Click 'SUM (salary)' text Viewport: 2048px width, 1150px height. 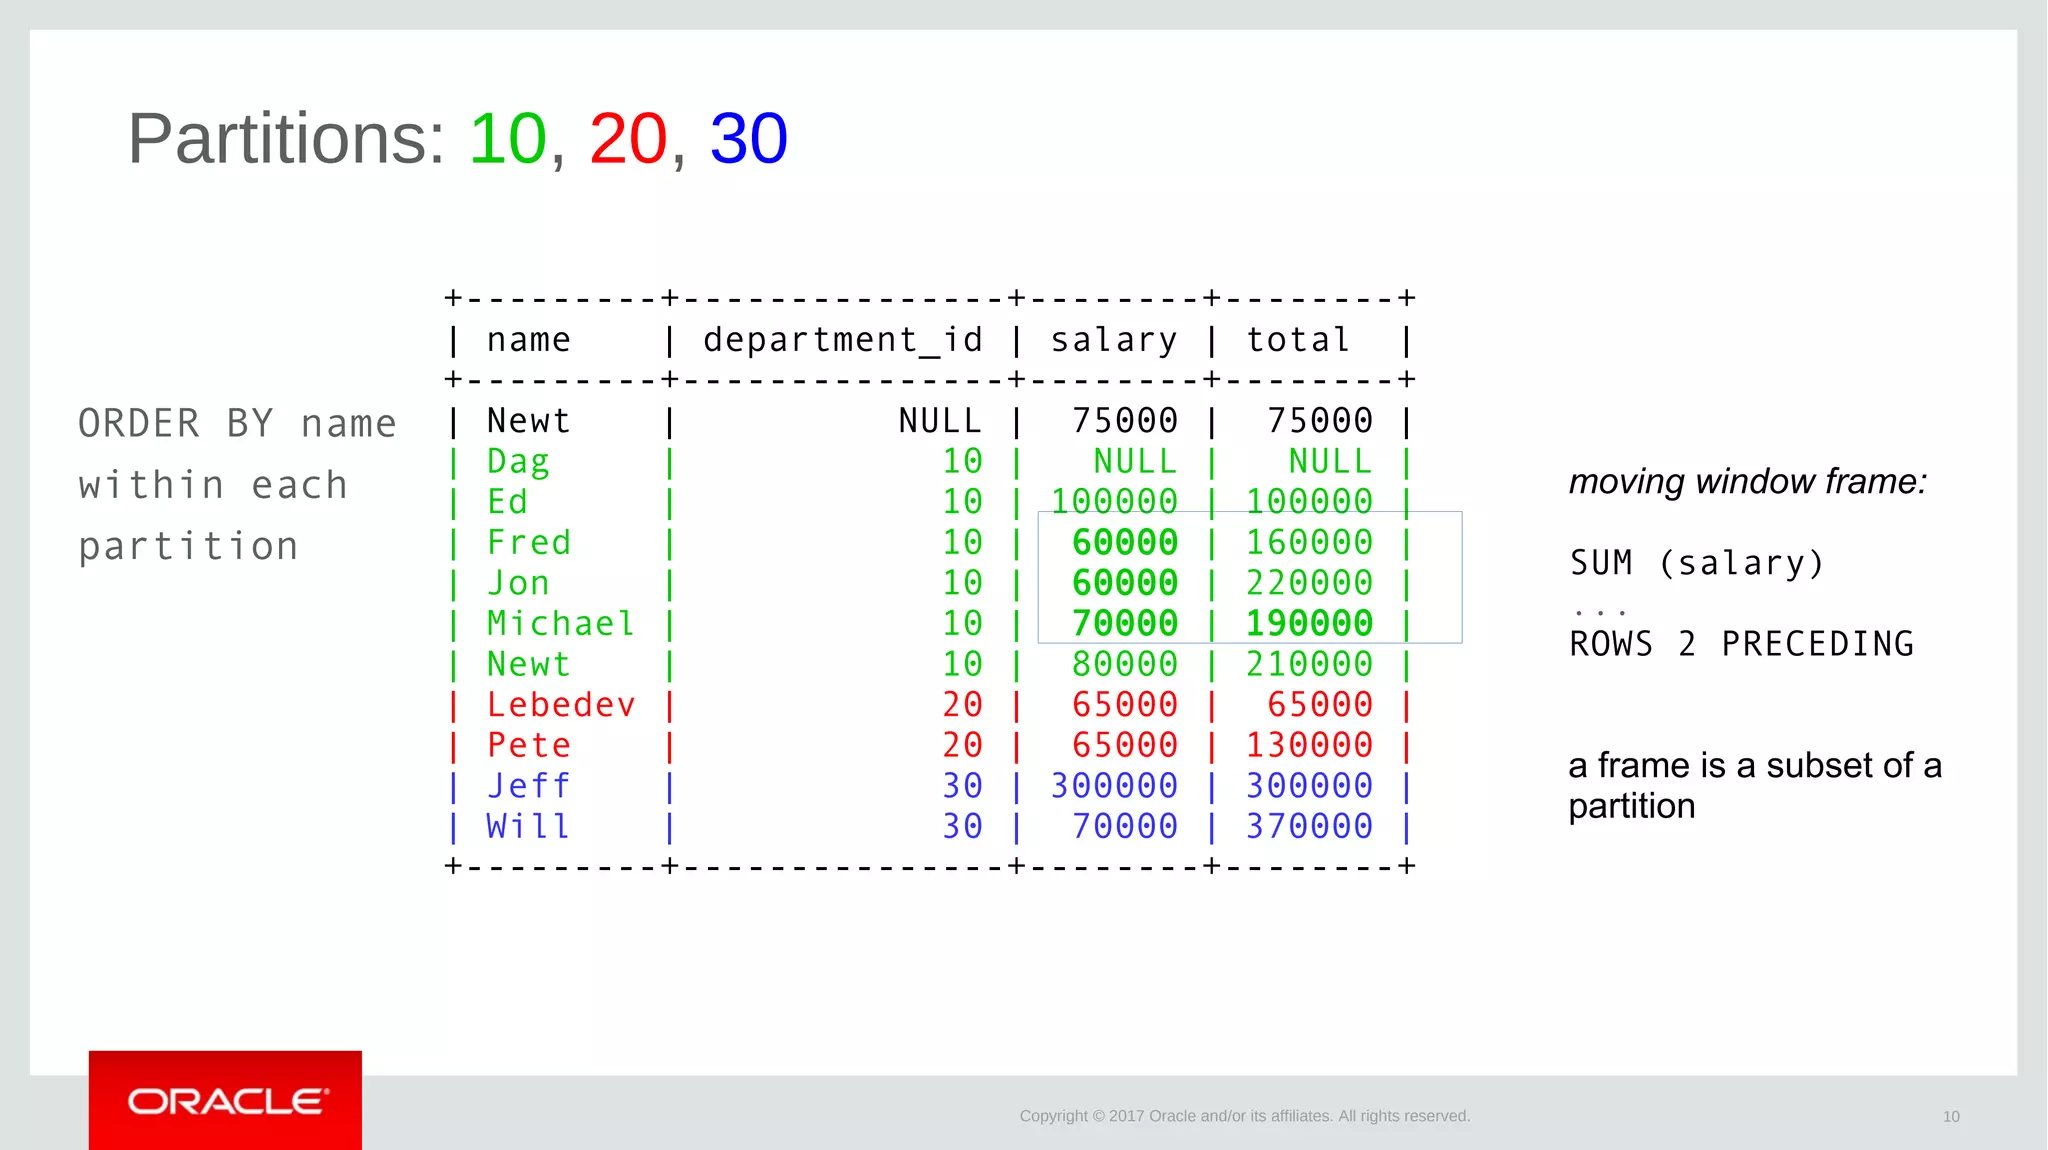pyautogui.click(x=1697, y=563)
